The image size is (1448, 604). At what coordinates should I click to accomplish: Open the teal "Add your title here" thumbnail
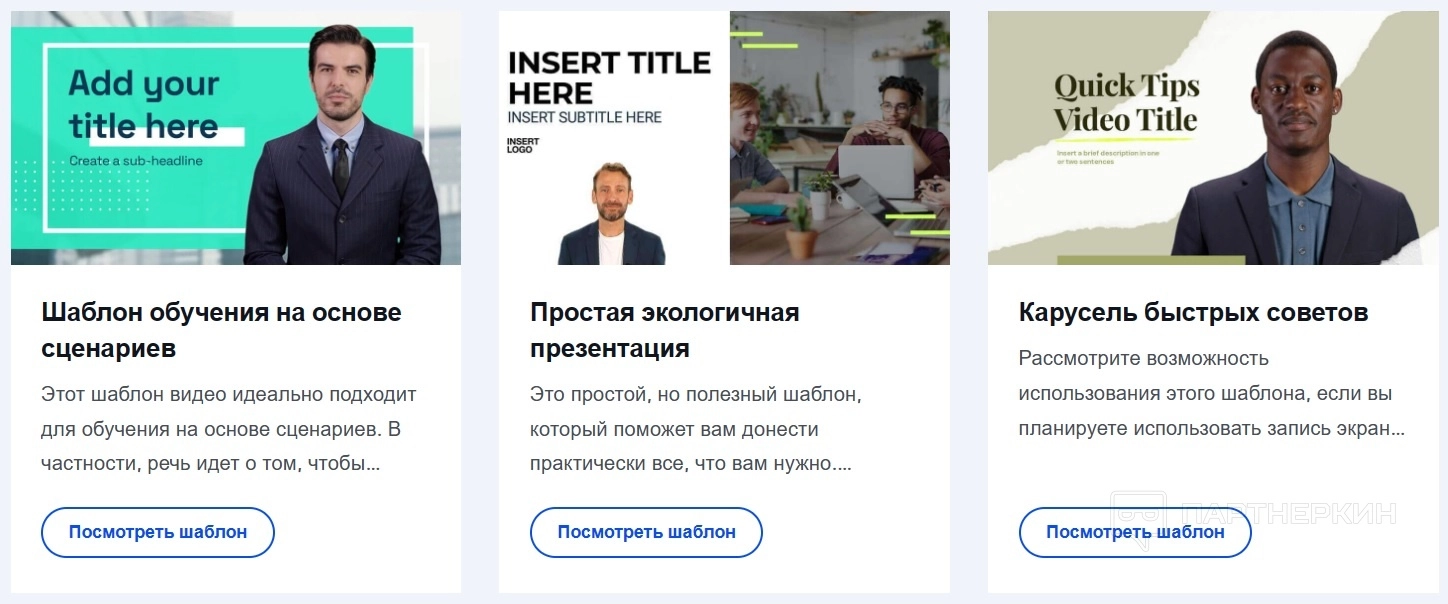(x=236, y=138)
